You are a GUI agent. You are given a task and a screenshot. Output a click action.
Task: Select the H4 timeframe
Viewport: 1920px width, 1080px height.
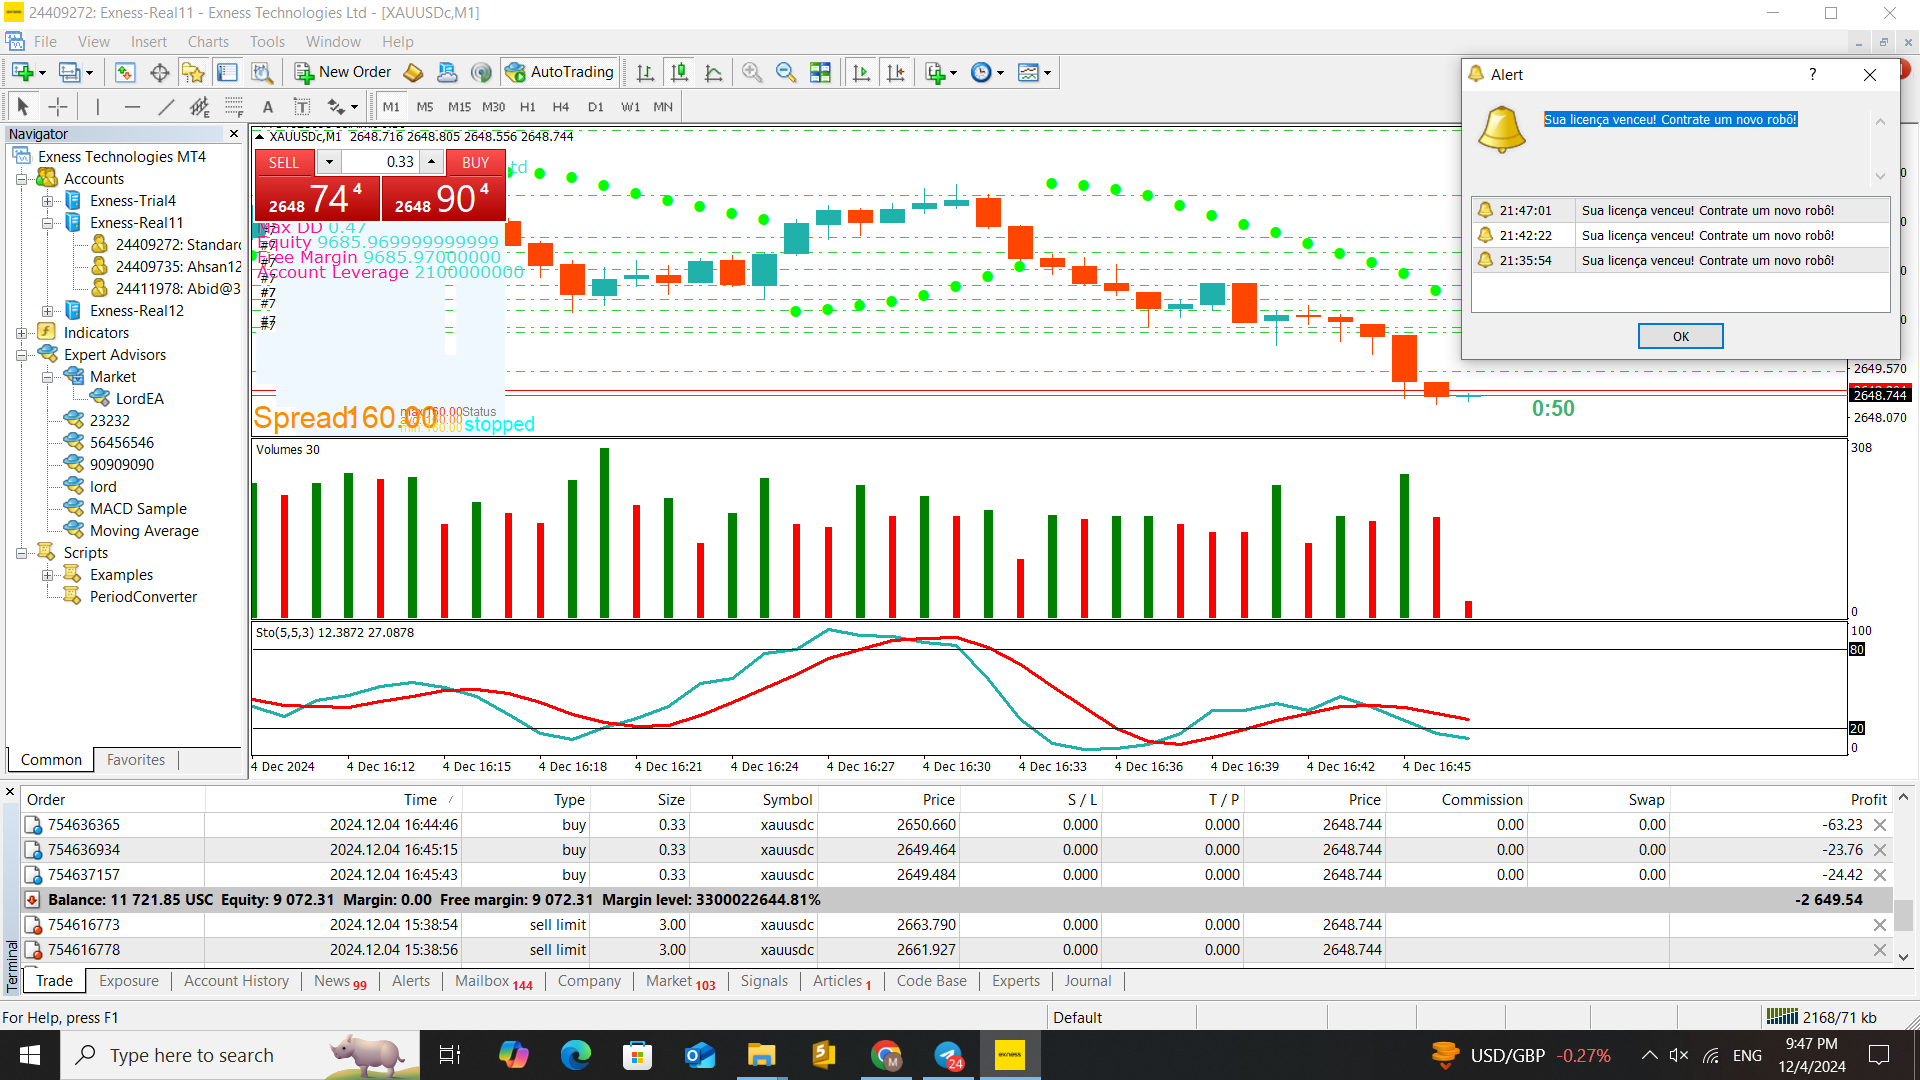tap(560, 107)
